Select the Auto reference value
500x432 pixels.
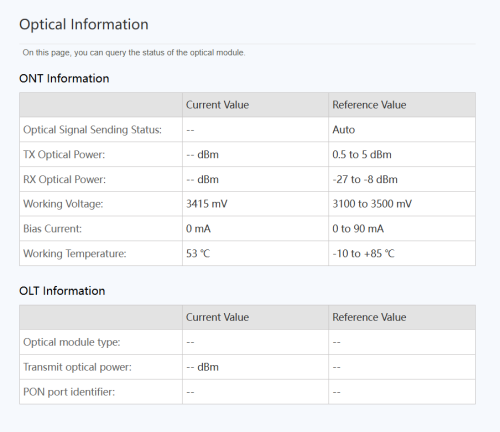[344, 130]
